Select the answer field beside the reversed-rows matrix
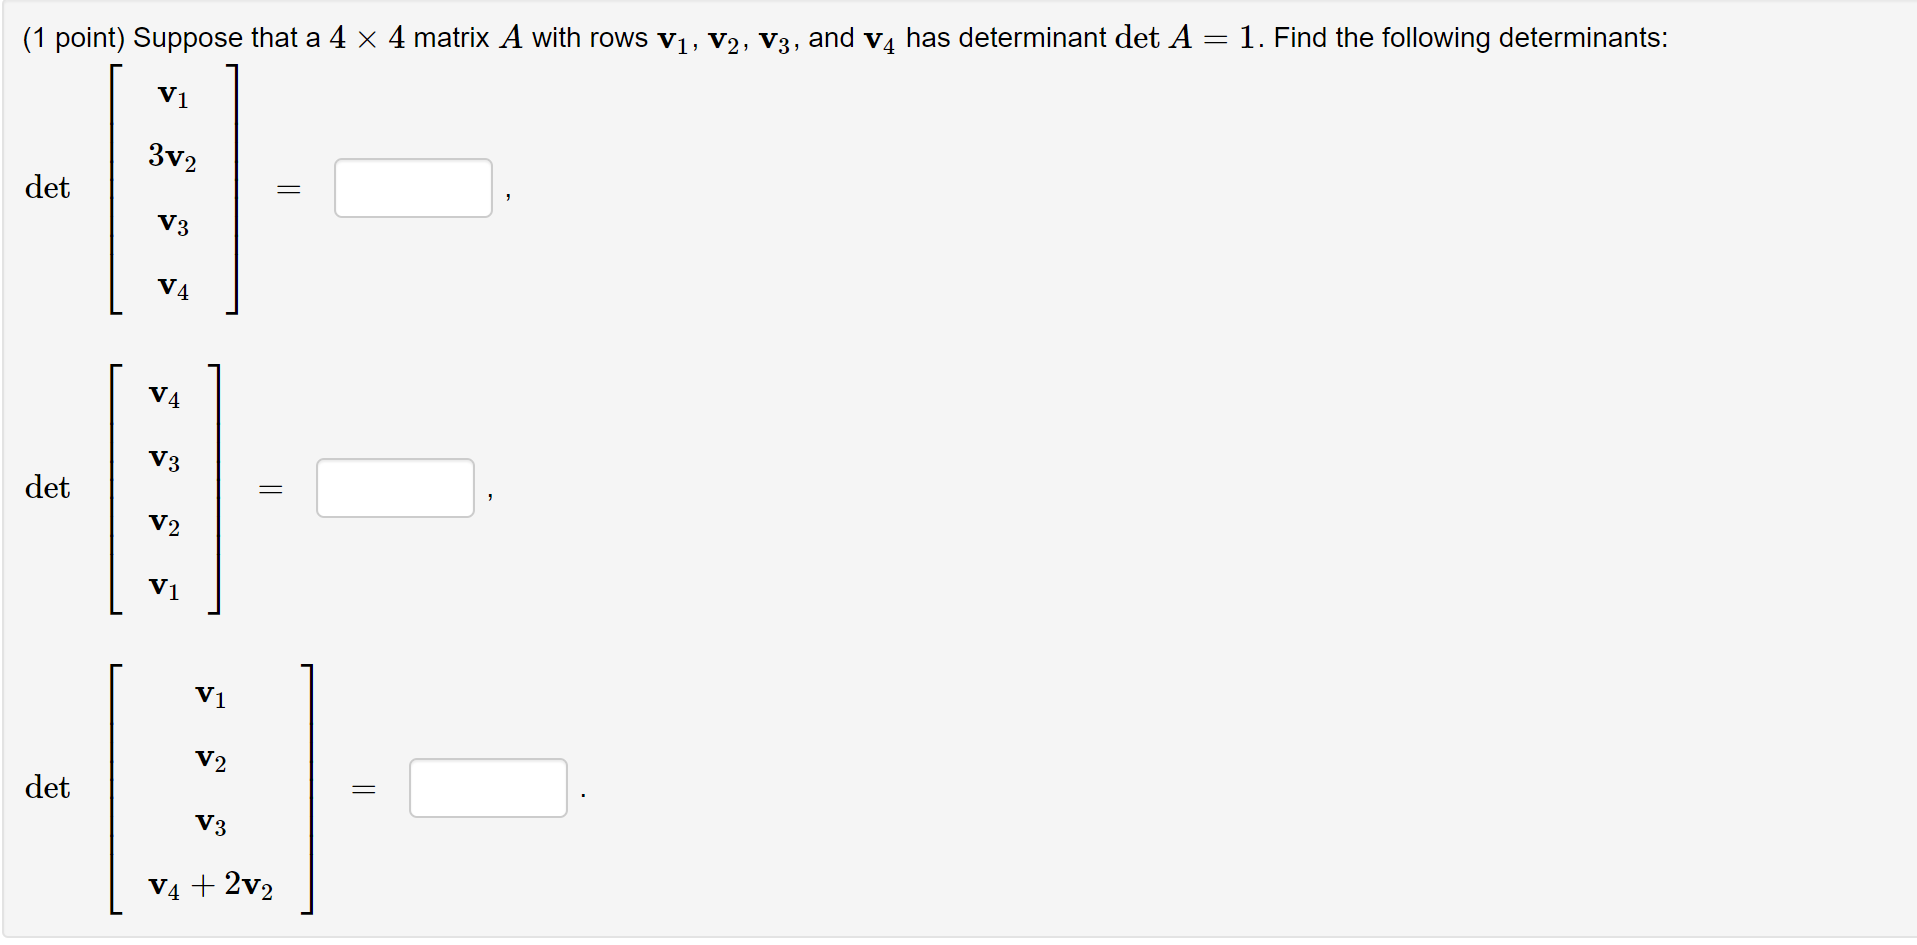 click(394, 487)
